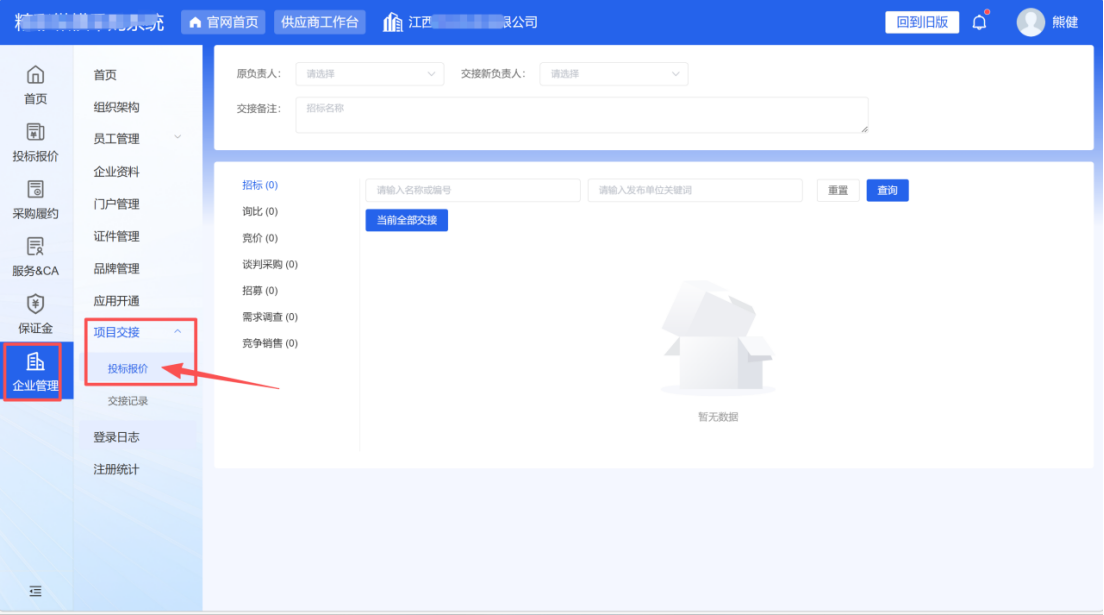
Task: Open 交接记录 in the submenu
Action: (x=128, y=401)
